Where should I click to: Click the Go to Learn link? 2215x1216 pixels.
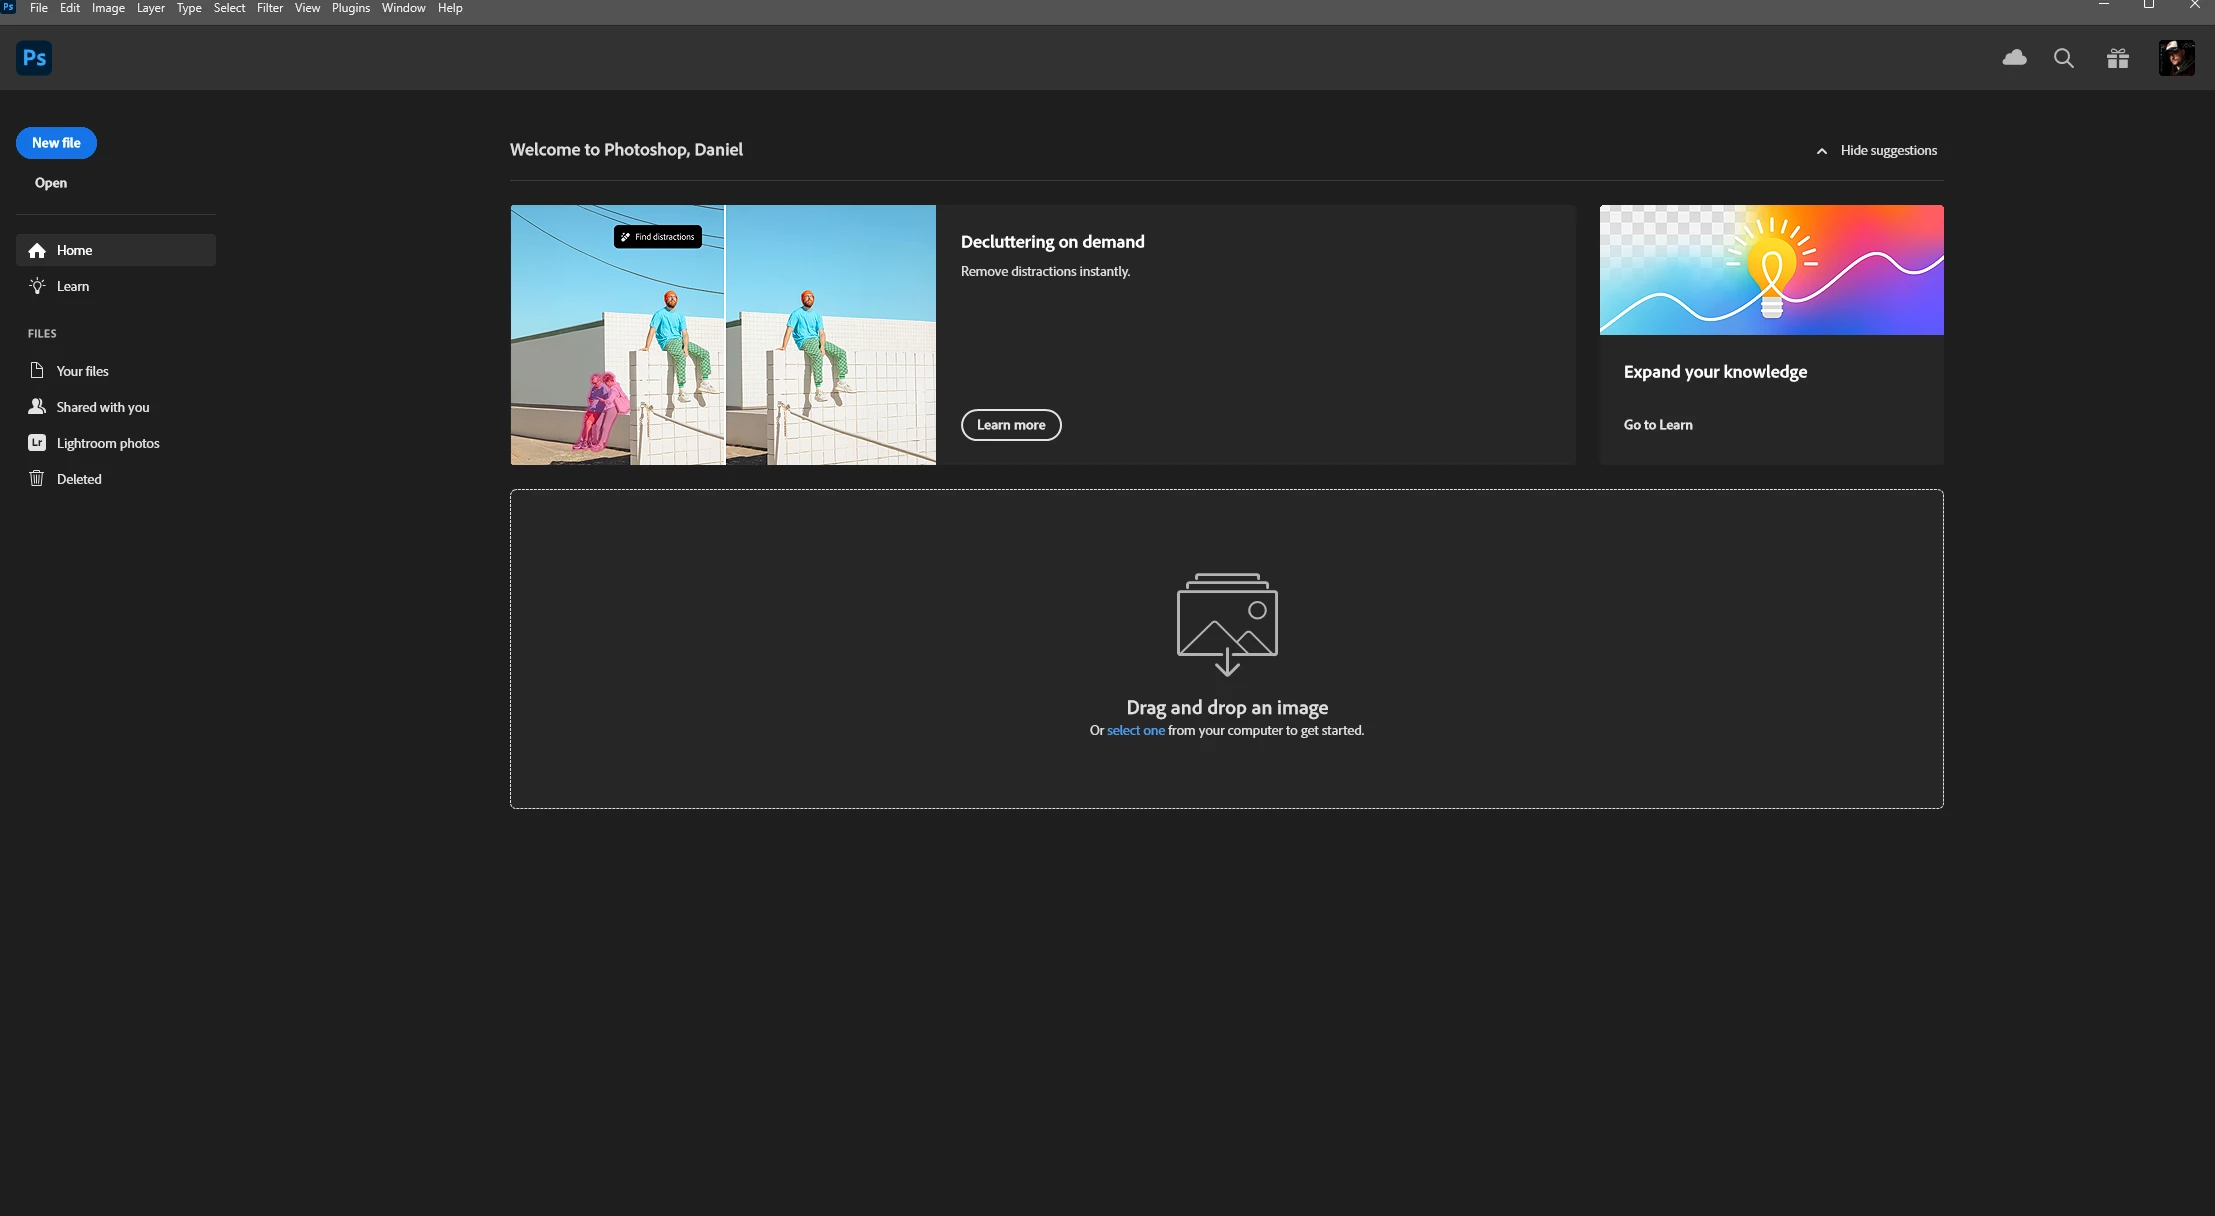click(x=1657, y=425)
